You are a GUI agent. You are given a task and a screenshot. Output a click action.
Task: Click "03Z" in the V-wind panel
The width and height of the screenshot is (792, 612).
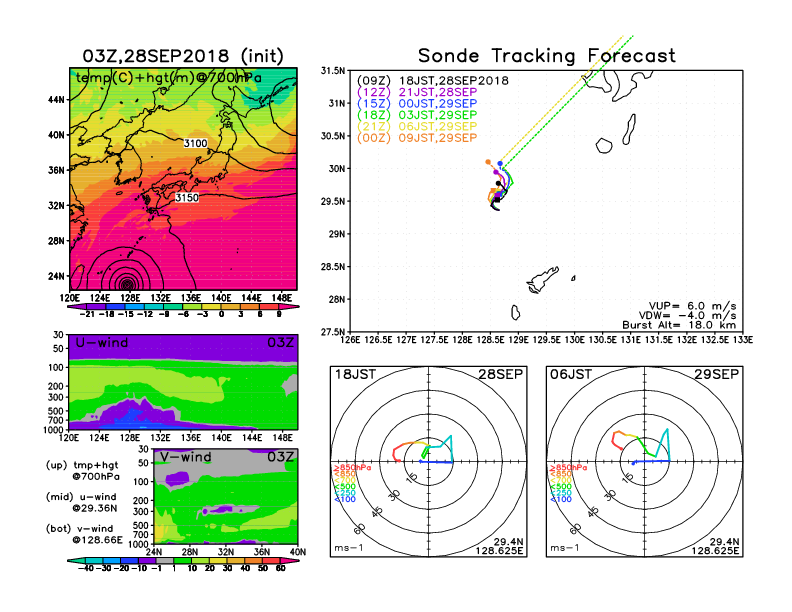pos(280,457)
